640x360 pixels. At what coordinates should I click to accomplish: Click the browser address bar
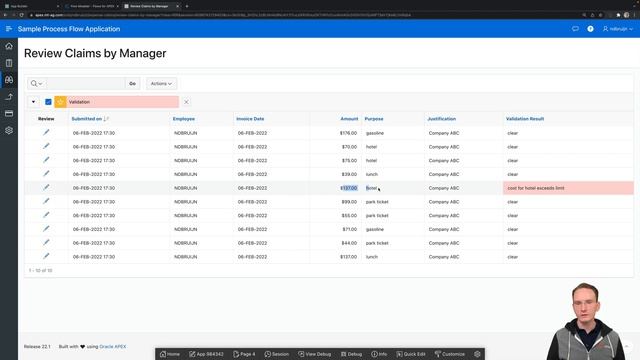tap(302, 15)
